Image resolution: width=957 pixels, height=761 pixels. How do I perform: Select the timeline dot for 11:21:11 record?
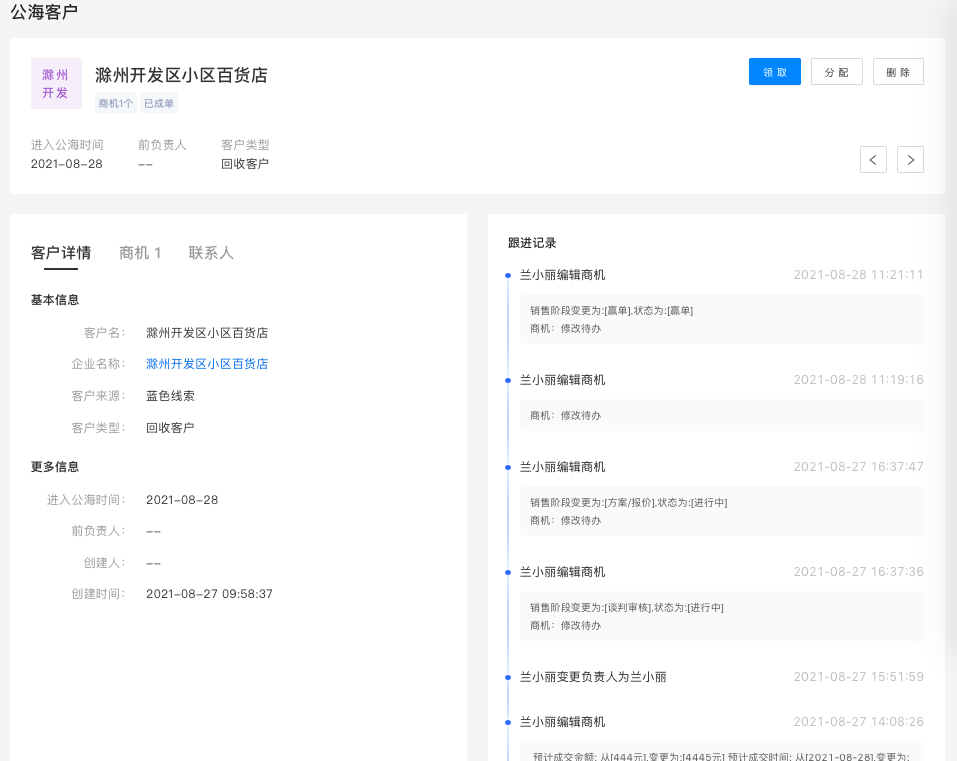(x=508, y=275)
